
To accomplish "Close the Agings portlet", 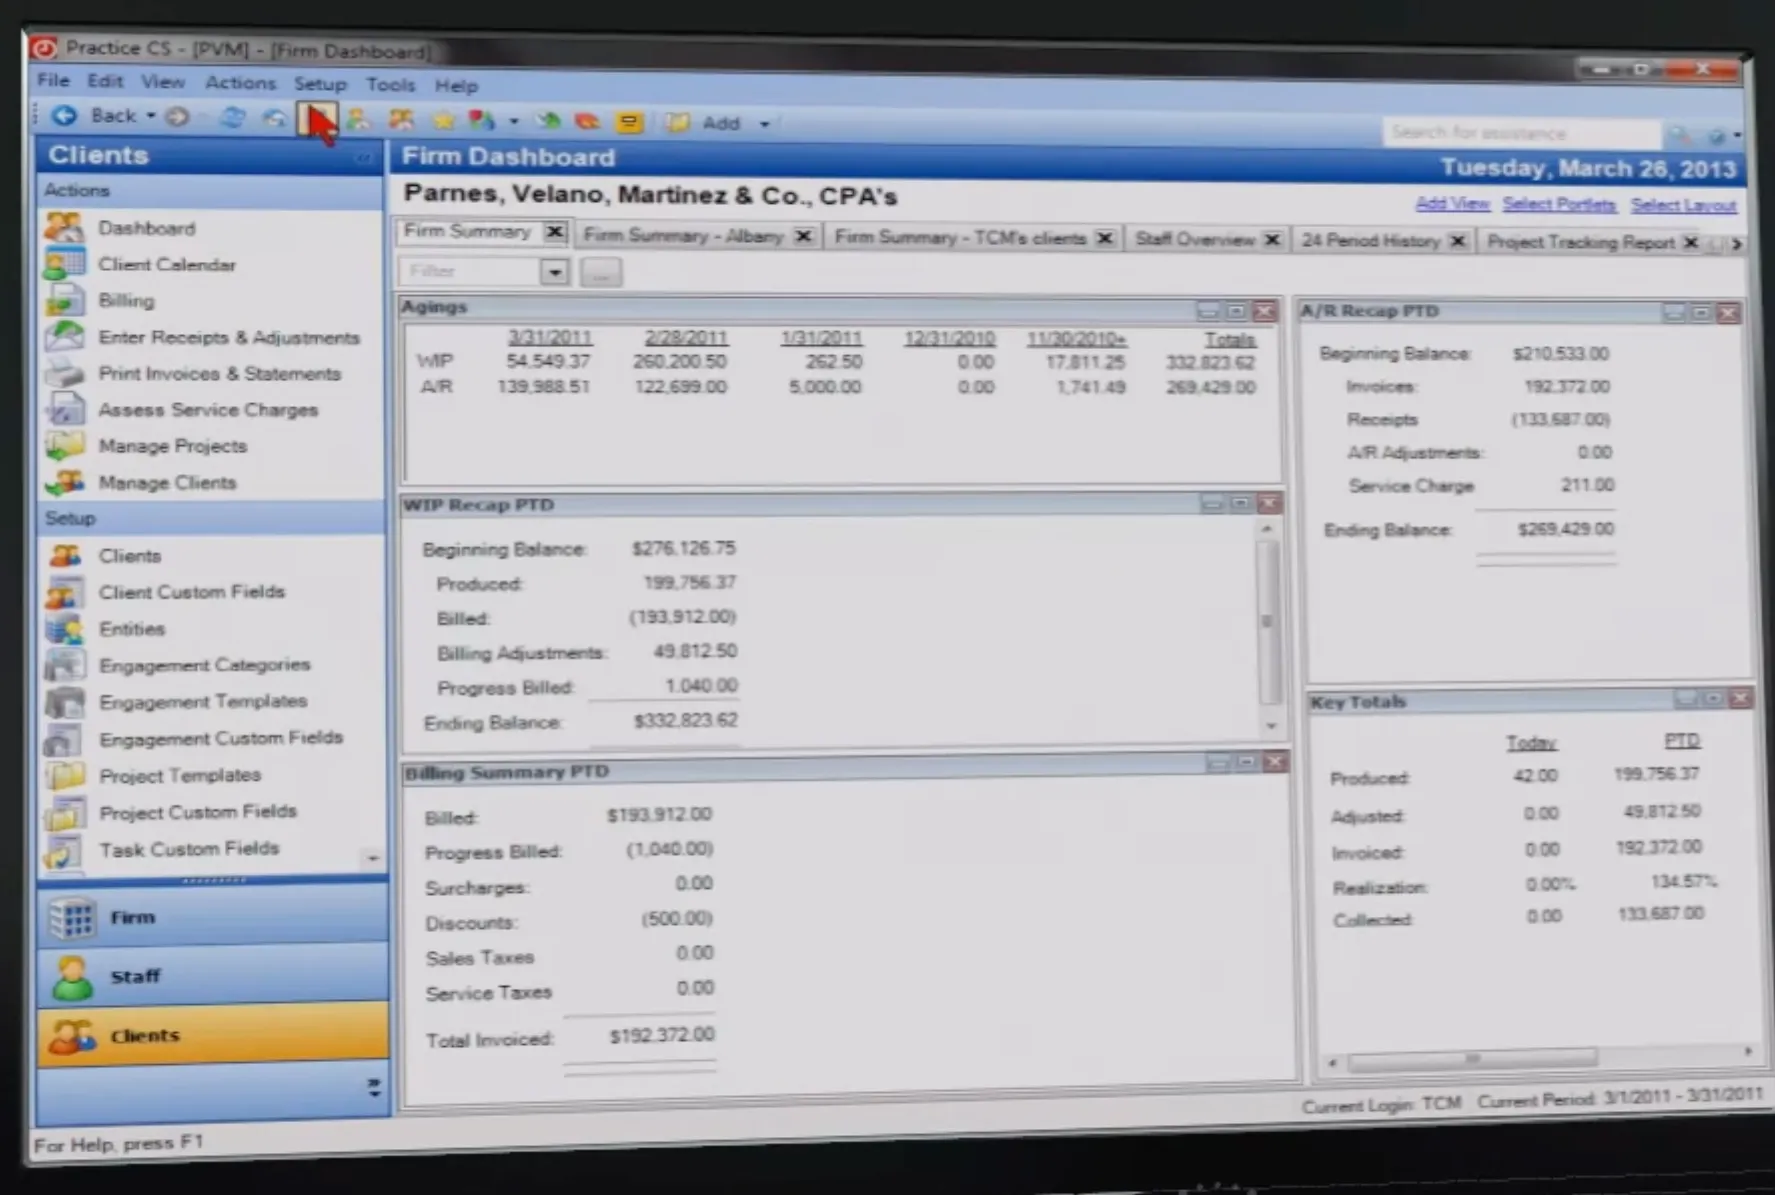I will point(1265,311).
